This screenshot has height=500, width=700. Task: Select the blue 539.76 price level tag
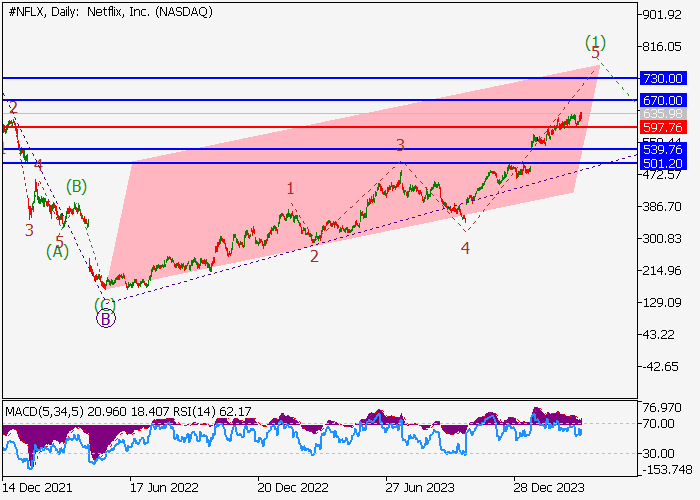click(x=663, y=150)
